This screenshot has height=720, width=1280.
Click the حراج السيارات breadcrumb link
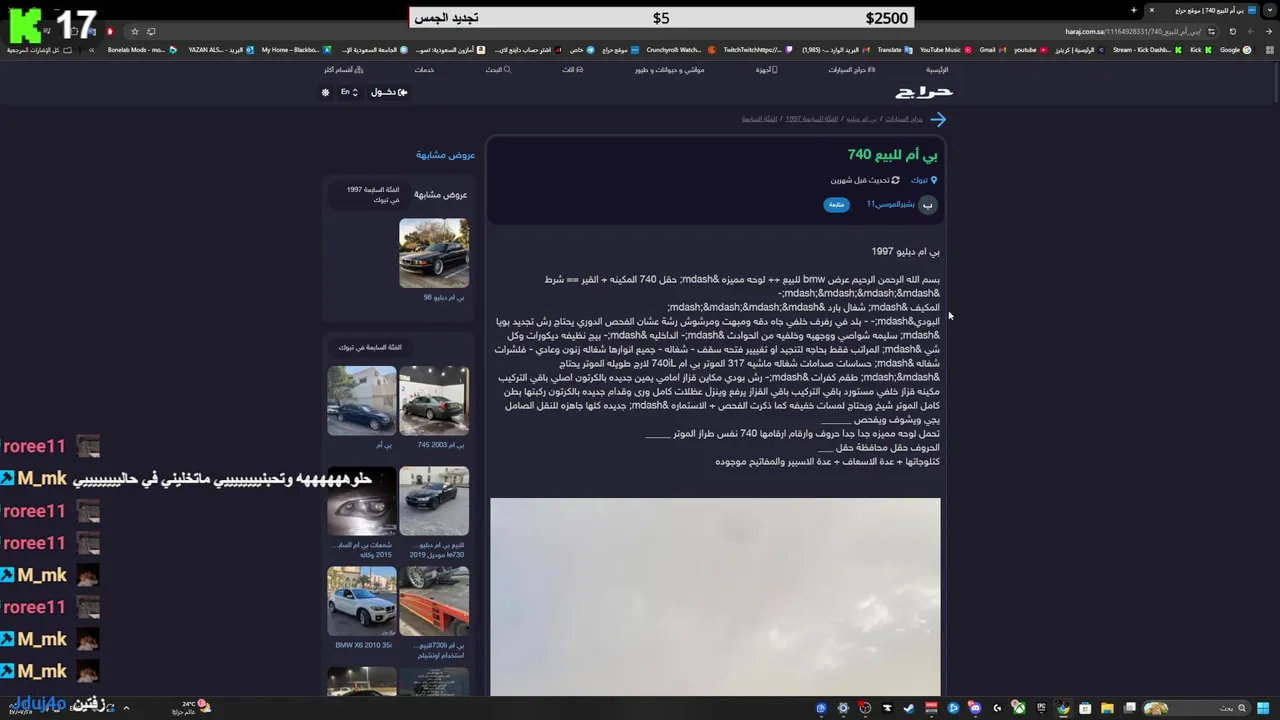pos(904,119)
